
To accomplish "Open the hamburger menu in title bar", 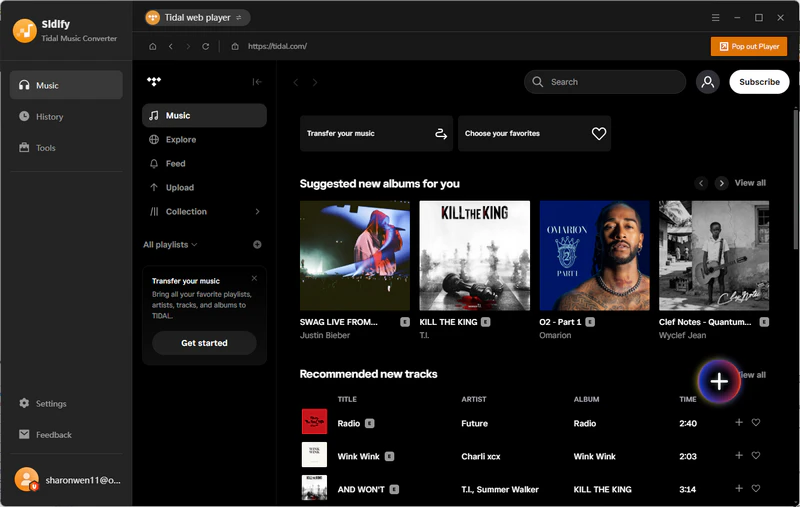I will pos(715,18).
